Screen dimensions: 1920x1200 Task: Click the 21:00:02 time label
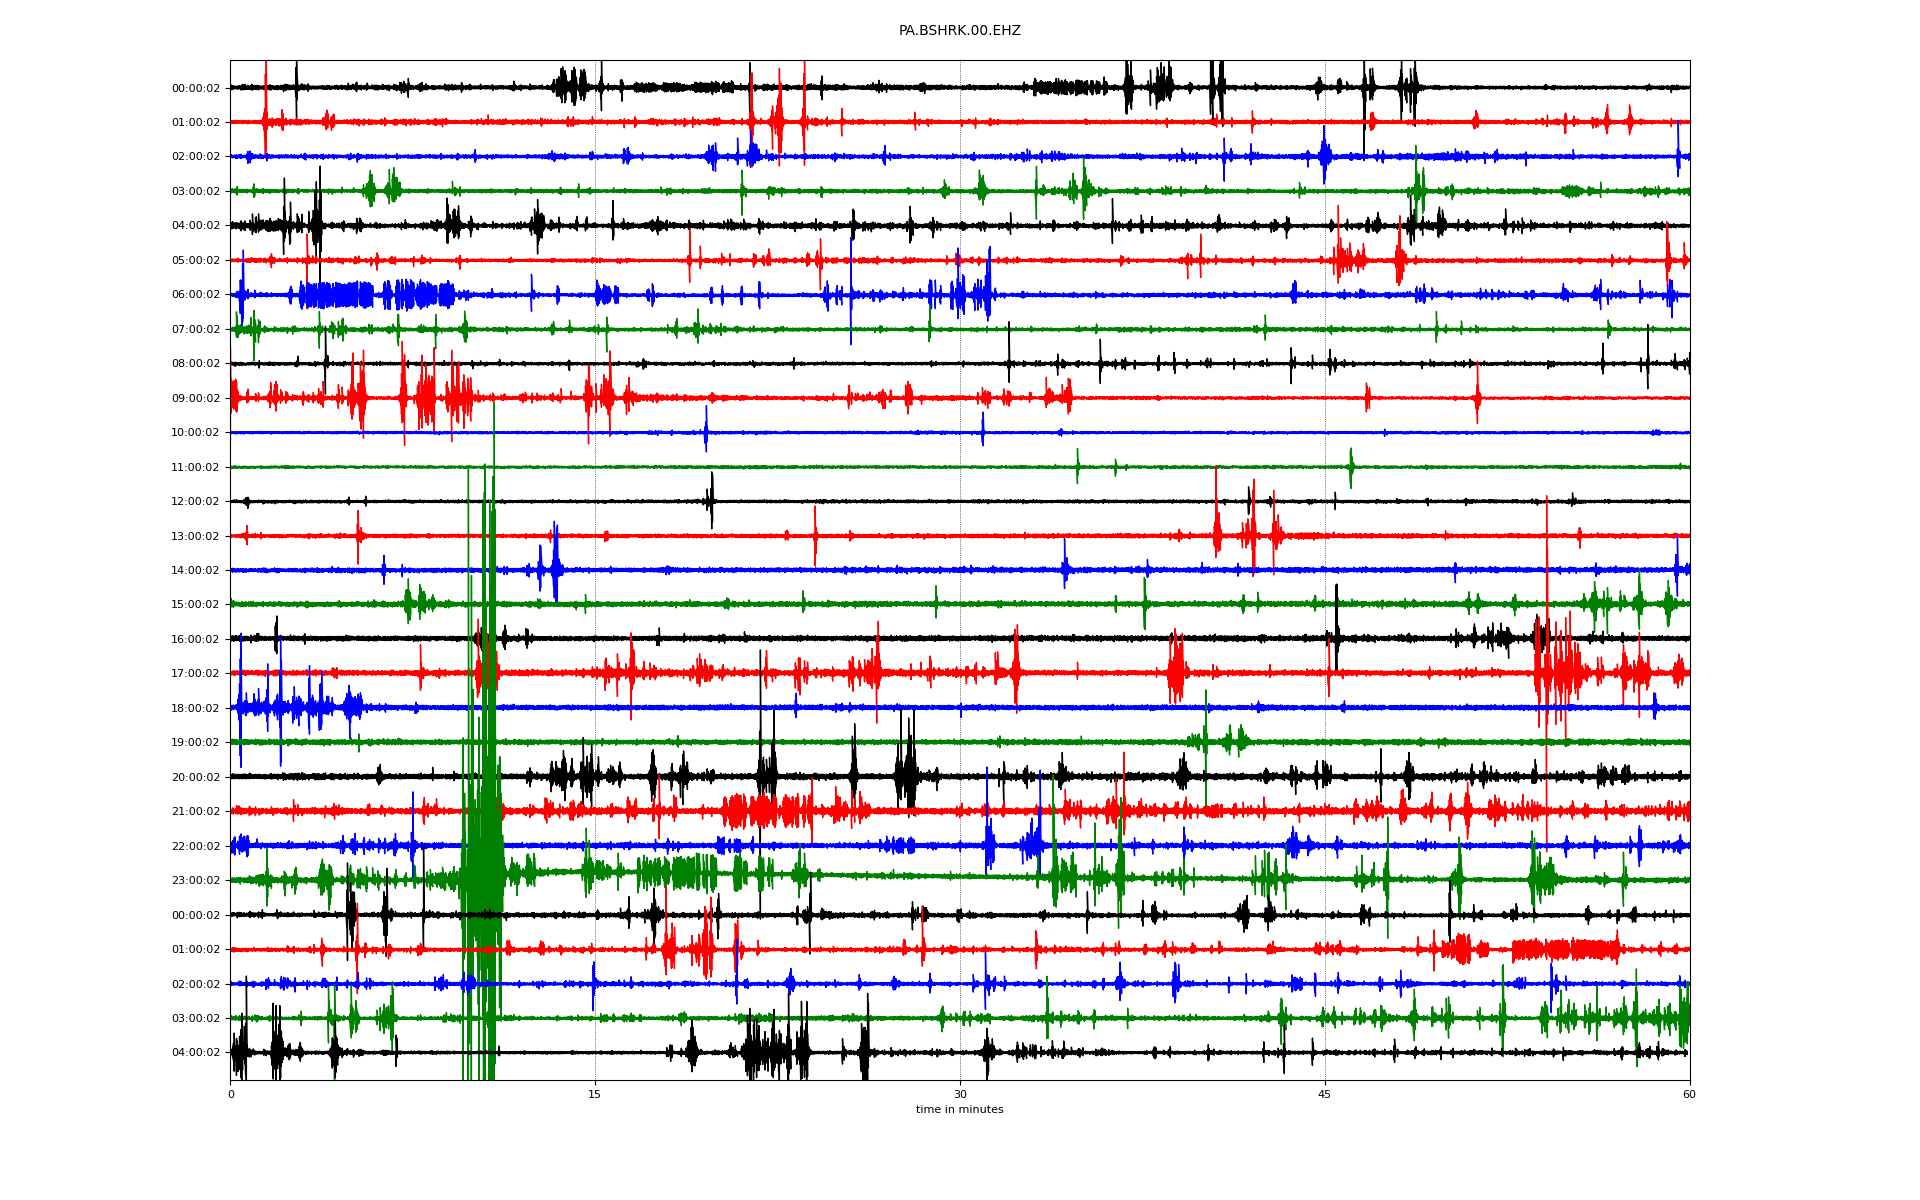click(x=195, y=812)
